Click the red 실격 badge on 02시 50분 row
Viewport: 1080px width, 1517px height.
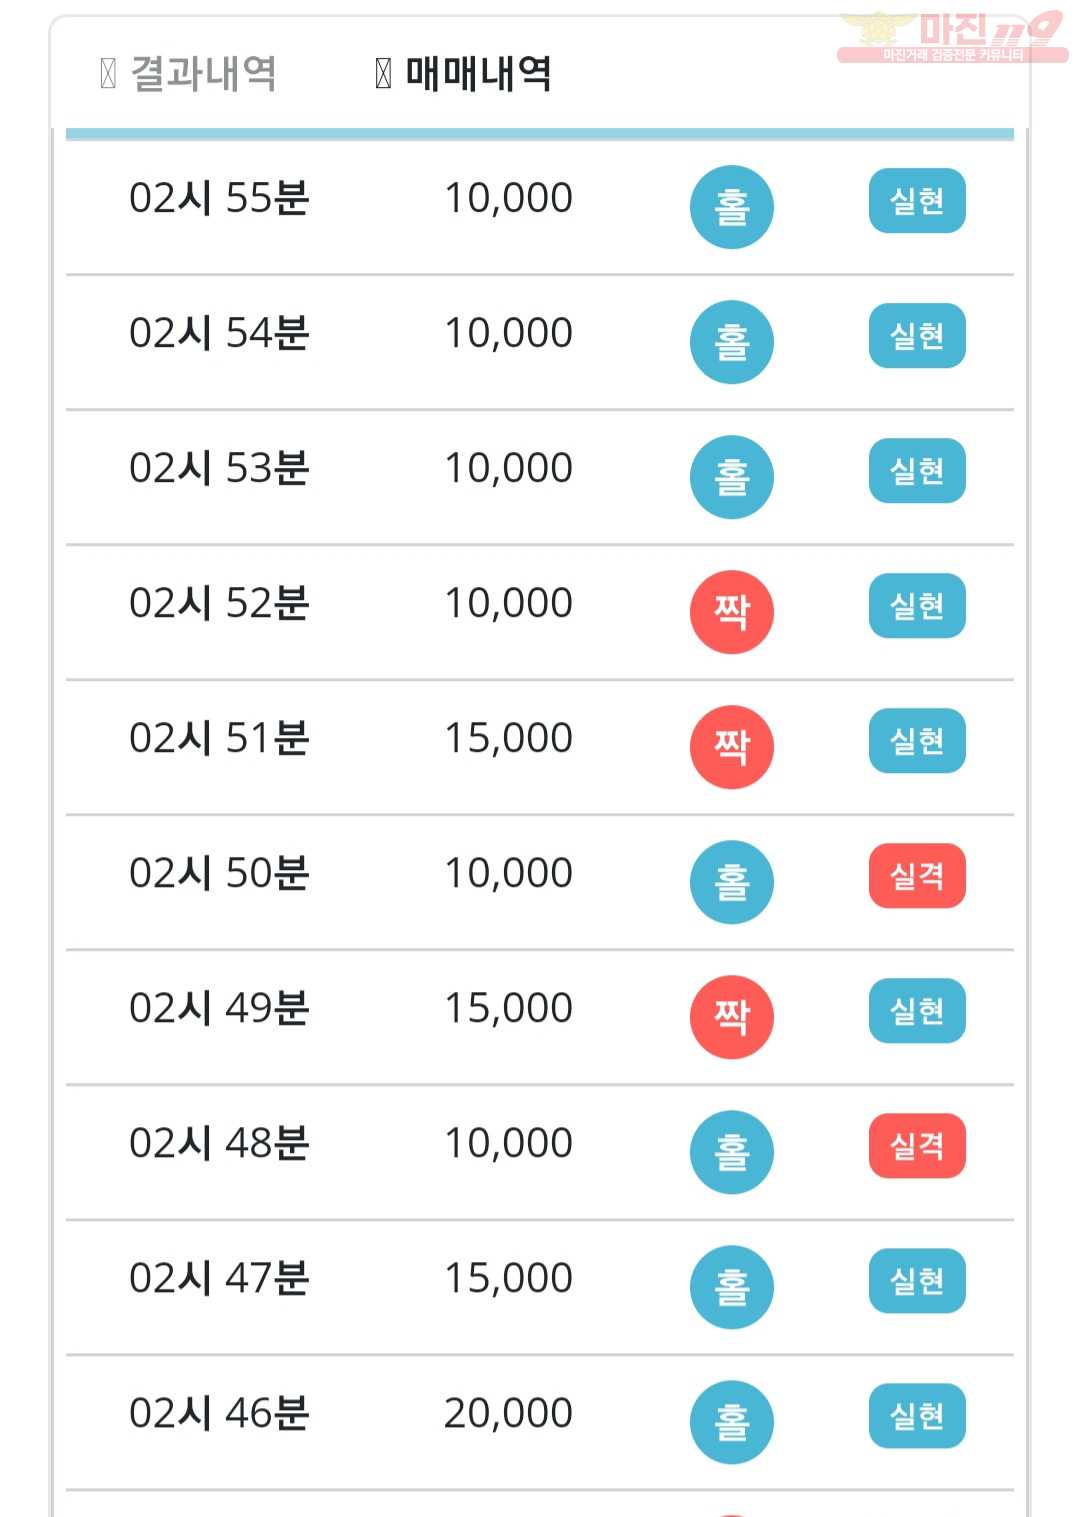tap(917, 876)
